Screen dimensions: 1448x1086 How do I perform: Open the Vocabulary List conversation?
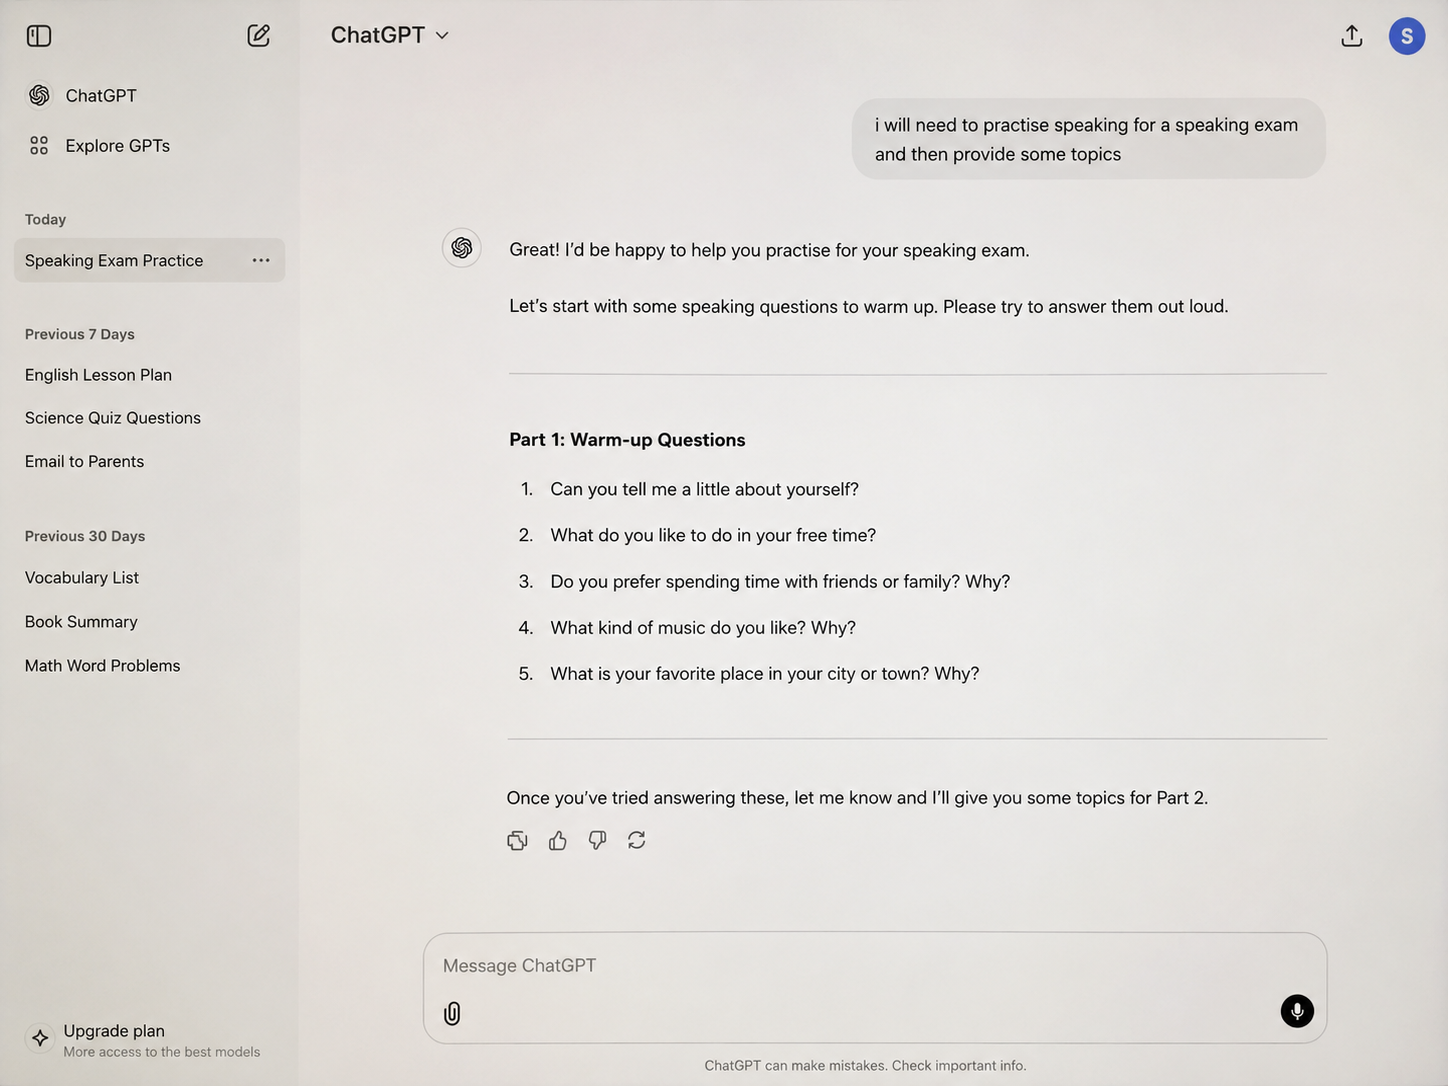point(82,578)
